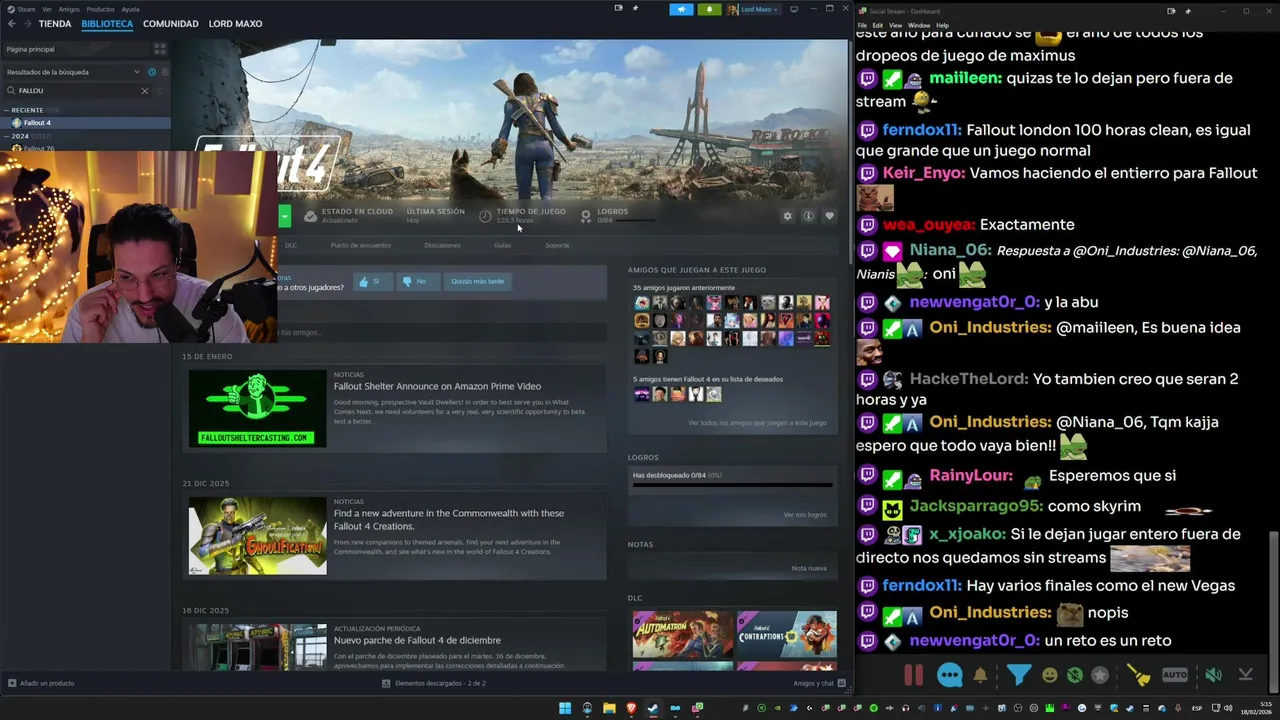The image size is (1280, 720).
Task: Click the smiley emoji icon
Action: tap(1049, 675)
